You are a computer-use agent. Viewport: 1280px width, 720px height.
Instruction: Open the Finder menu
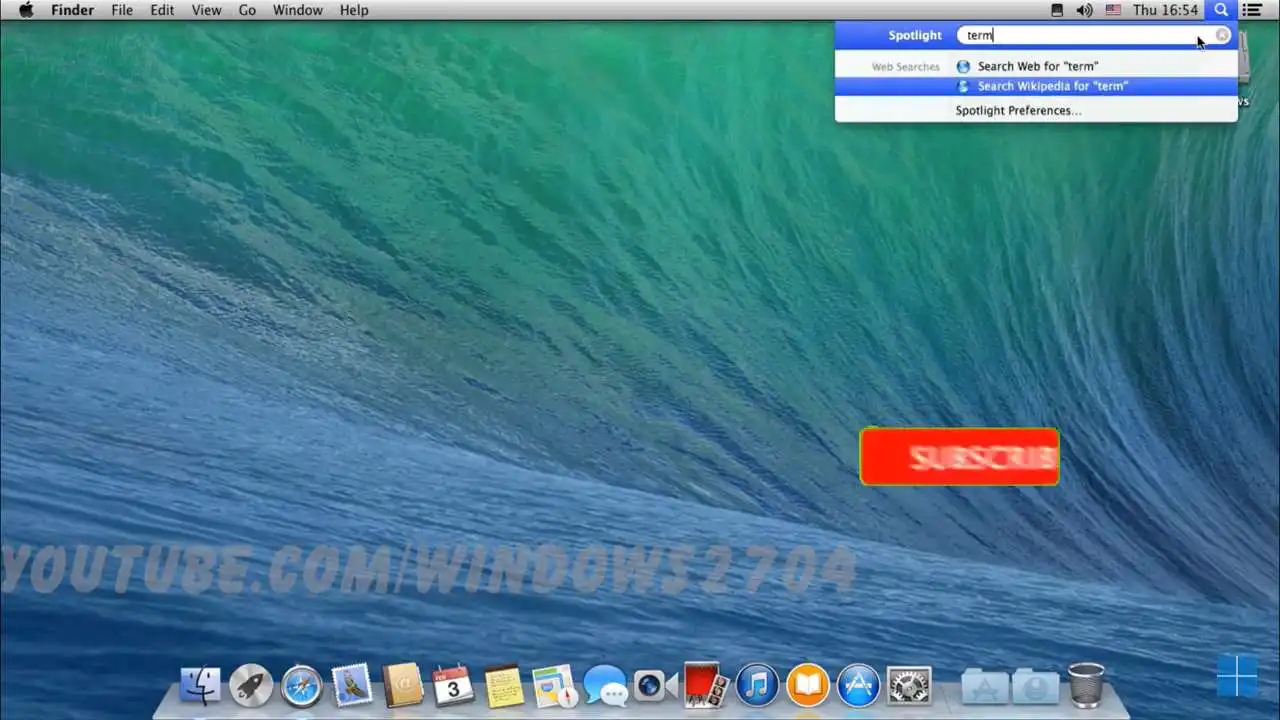pyautogui.click(x=72, y=10)
